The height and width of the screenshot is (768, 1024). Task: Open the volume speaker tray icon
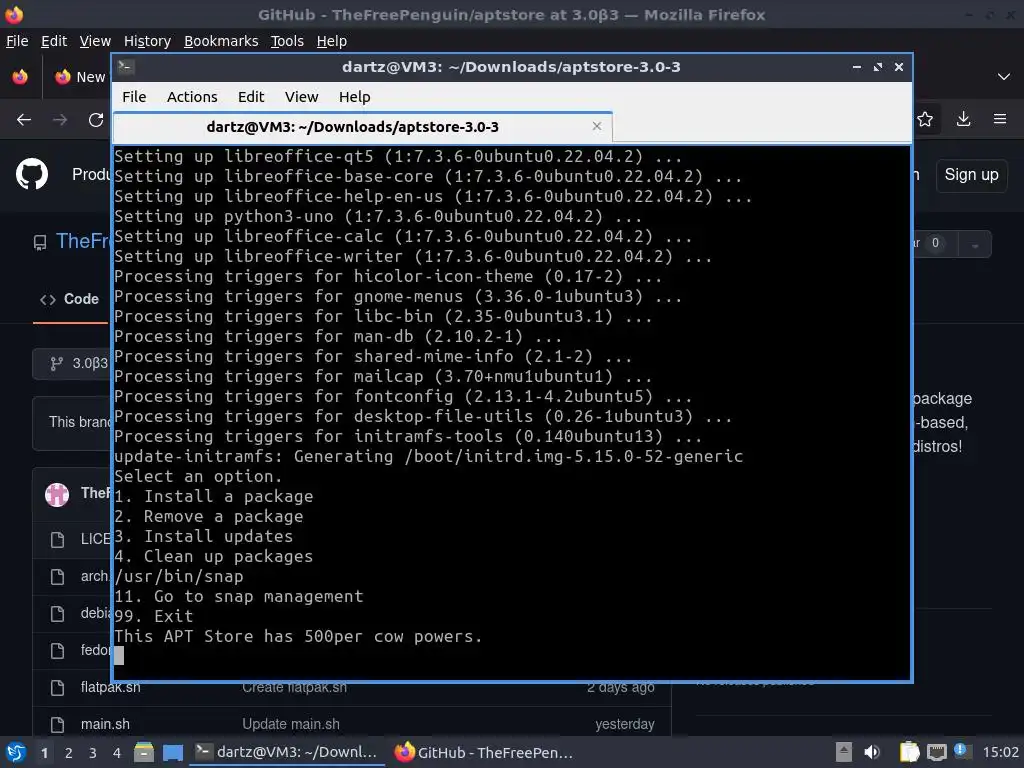[x=871, y=752]
